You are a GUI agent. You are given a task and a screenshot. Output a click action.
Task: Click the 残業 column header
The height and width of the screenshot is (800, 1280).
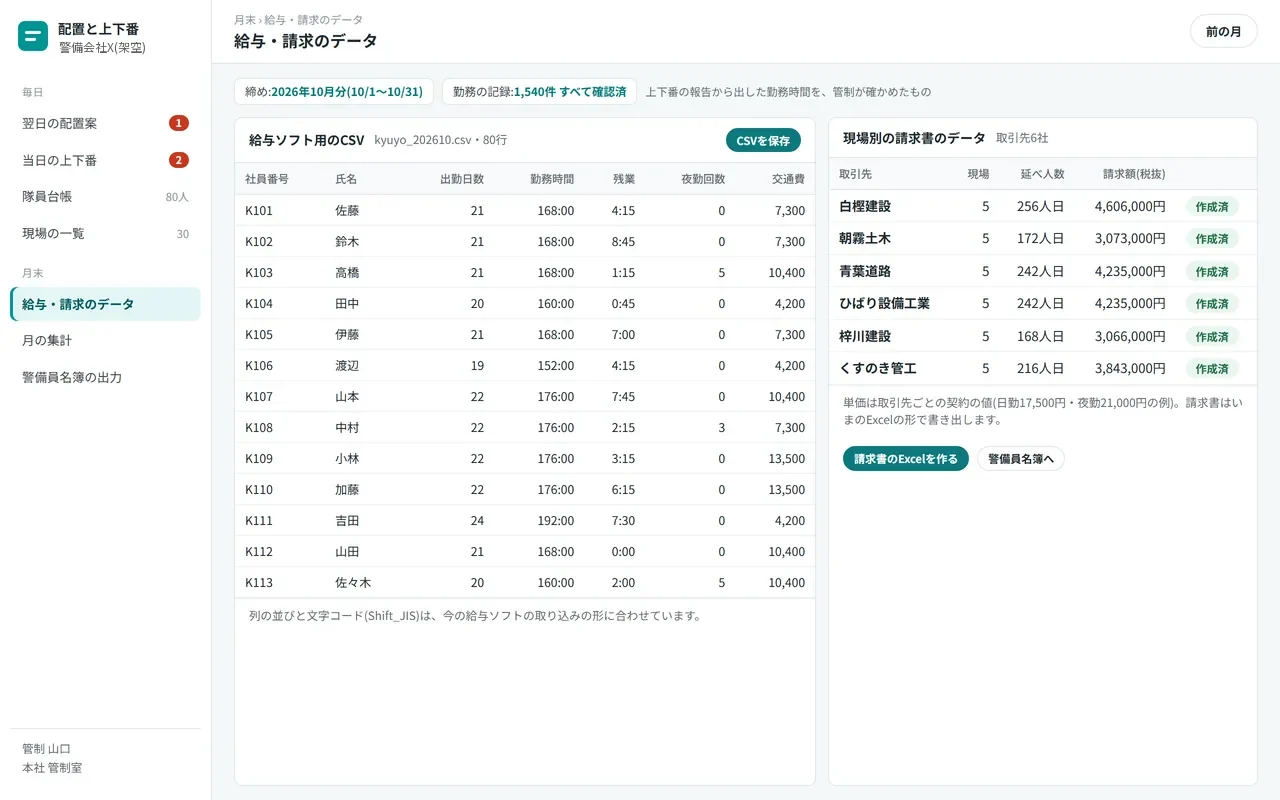click(624, 179)
